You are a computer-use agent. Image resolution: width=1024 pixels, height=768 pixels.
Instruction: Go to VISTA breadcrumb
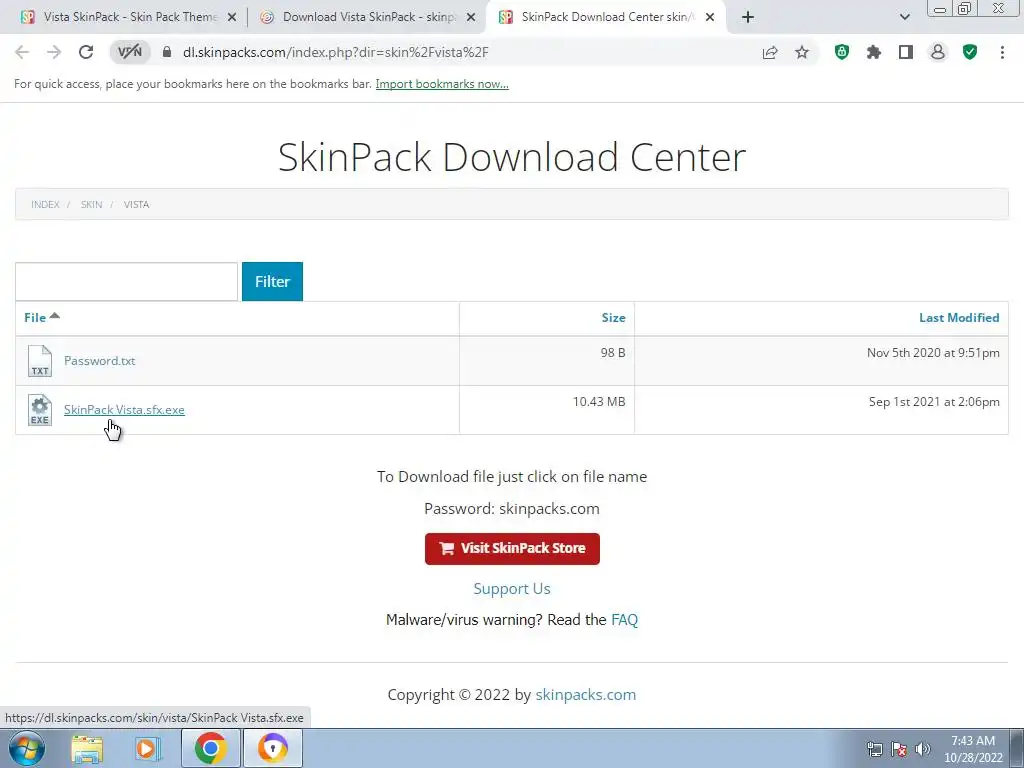136,204
